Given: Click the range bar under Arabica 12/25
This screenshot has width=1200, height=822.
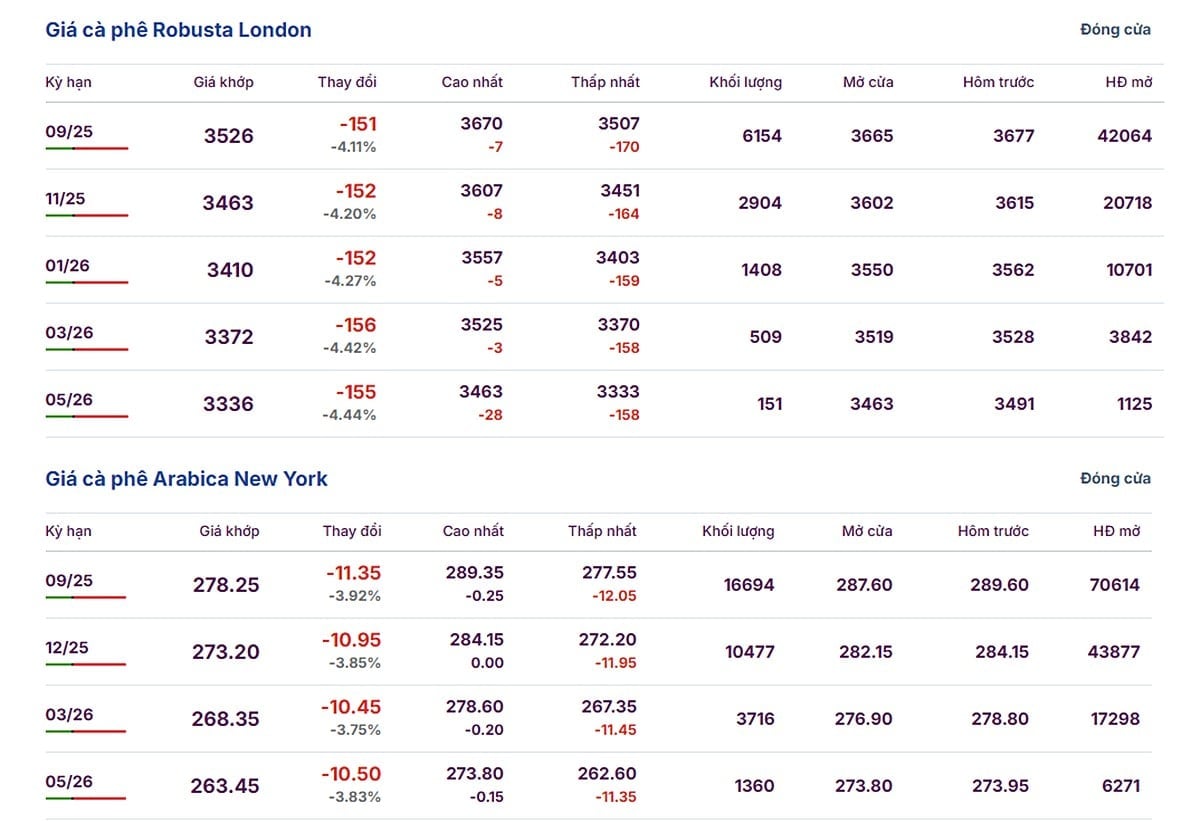Looking at the screenshot, I should pyautogui.click(x=86, y=664).
